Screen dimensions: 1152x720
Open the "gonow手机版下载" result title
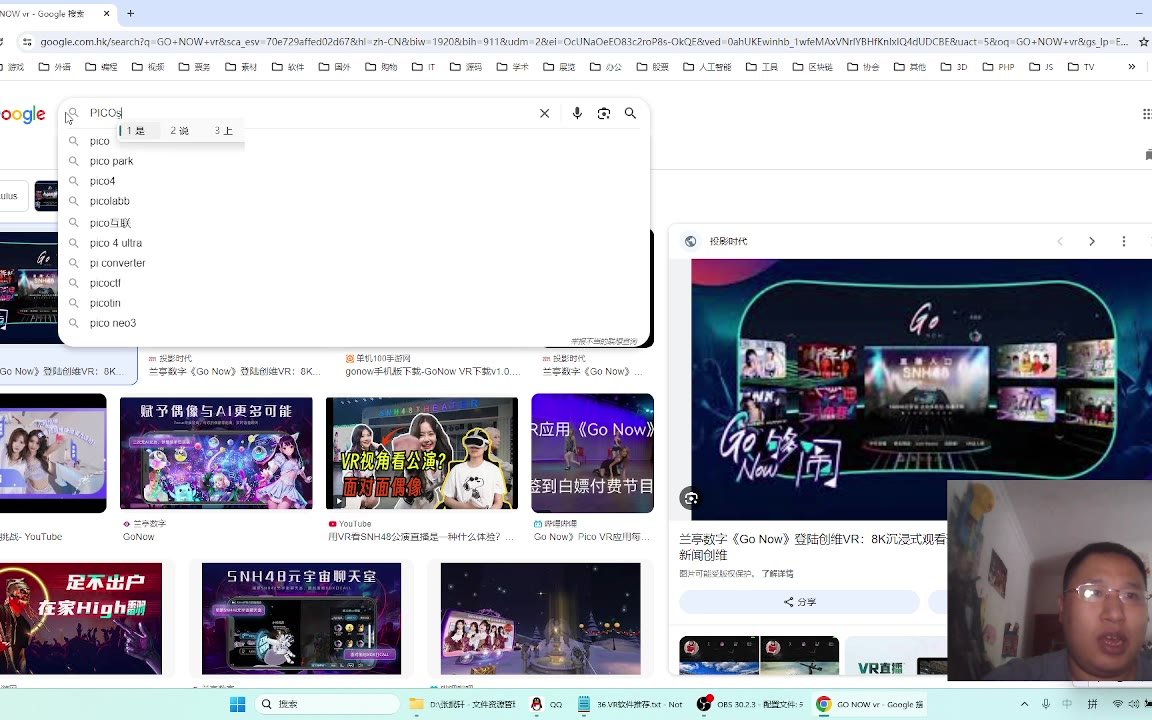click(433, 371)
